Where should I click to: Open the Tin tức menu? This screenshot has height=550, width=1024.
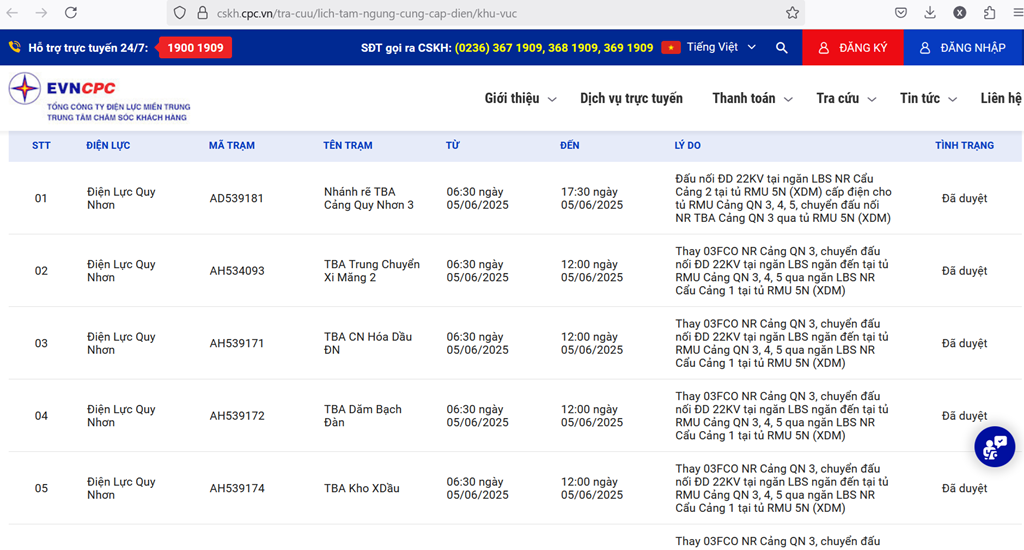928,98
